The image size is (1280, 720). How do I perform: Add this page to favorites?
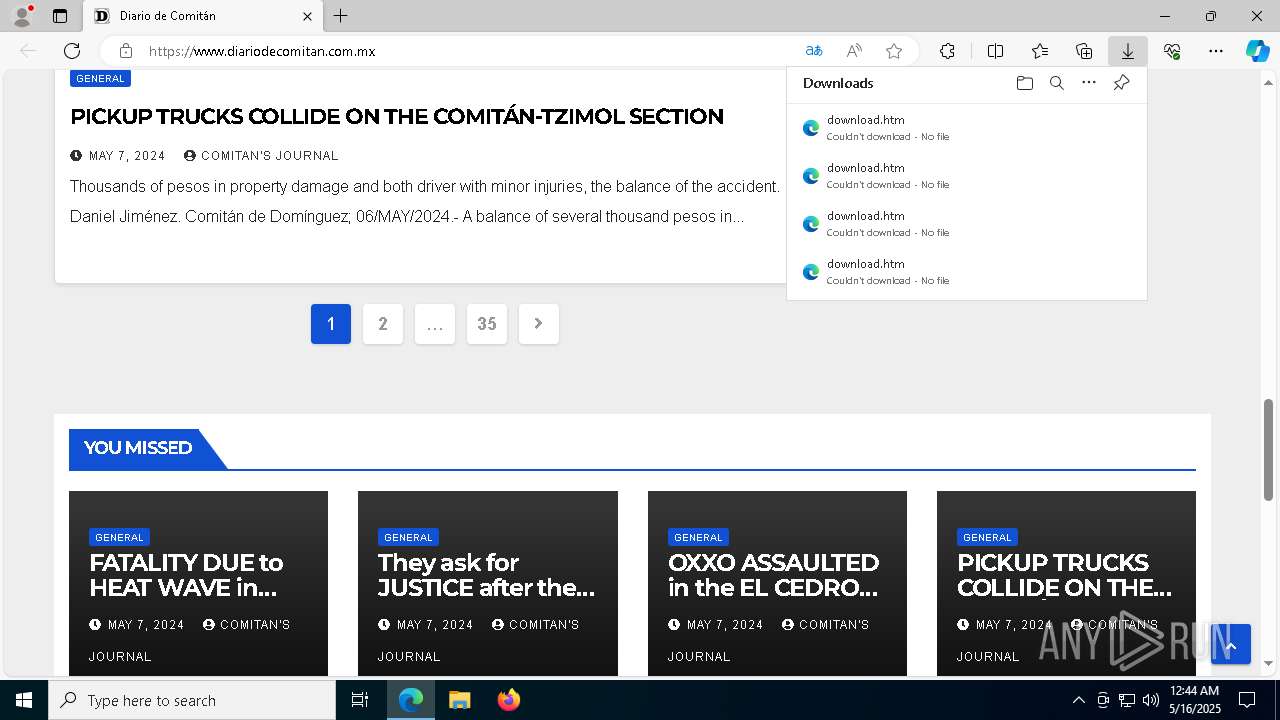tap(894, 51)
